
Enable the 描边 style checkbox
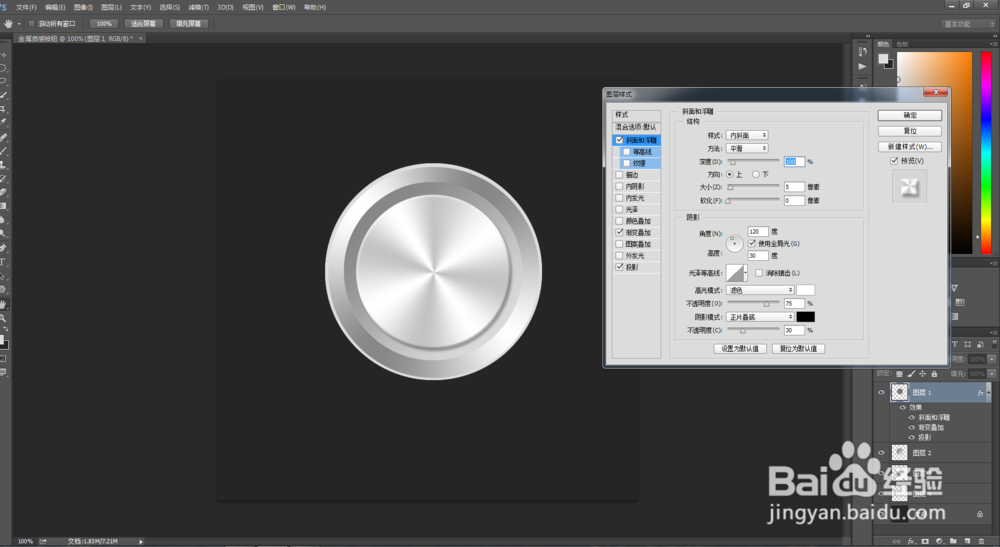point(619,175)
